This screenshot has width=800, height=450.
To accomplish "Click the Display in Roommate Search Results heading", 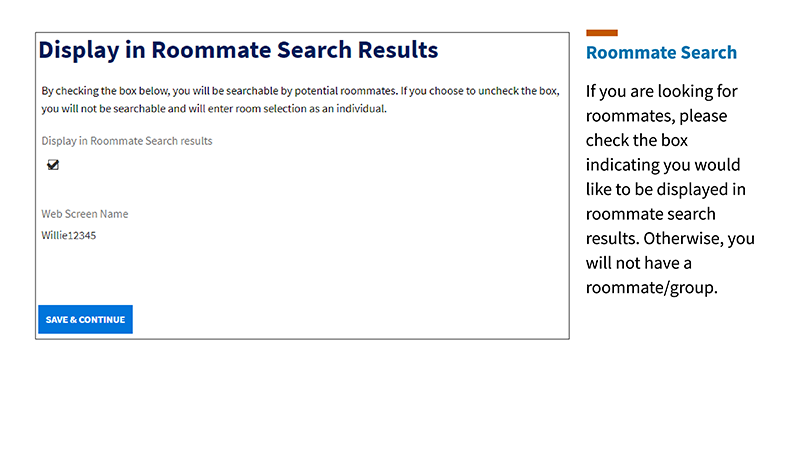I will [238, 49].
